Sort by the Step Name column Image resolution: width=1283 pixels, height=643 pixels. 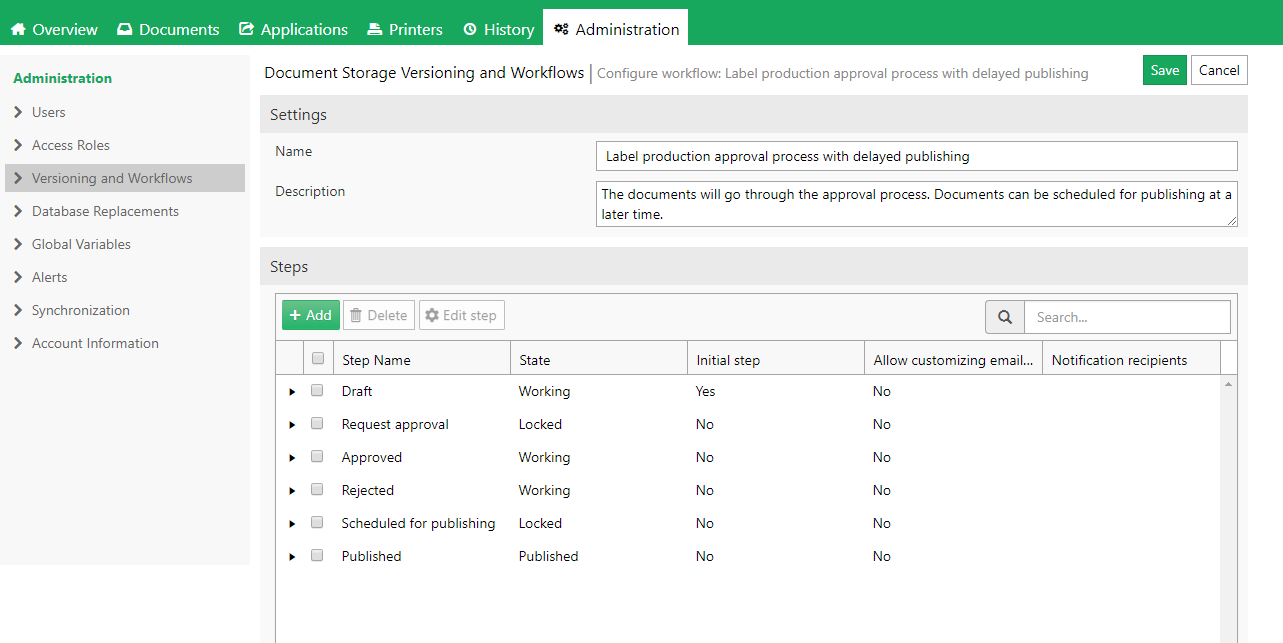click(421, 359)
